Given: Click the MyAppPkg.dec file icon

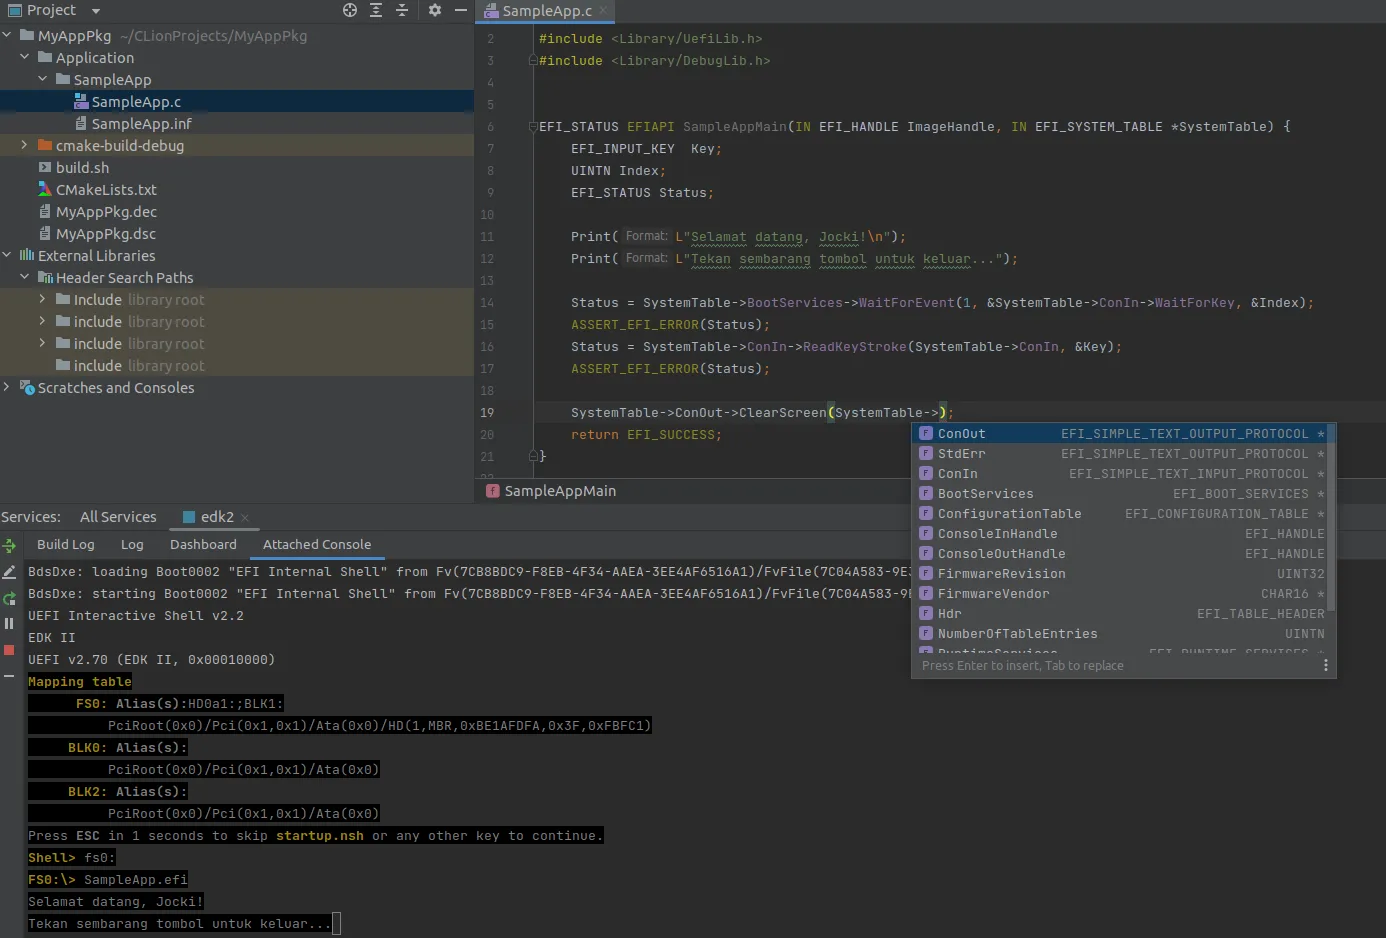Looking at the screenshot, I should click(x=45, y=211).
